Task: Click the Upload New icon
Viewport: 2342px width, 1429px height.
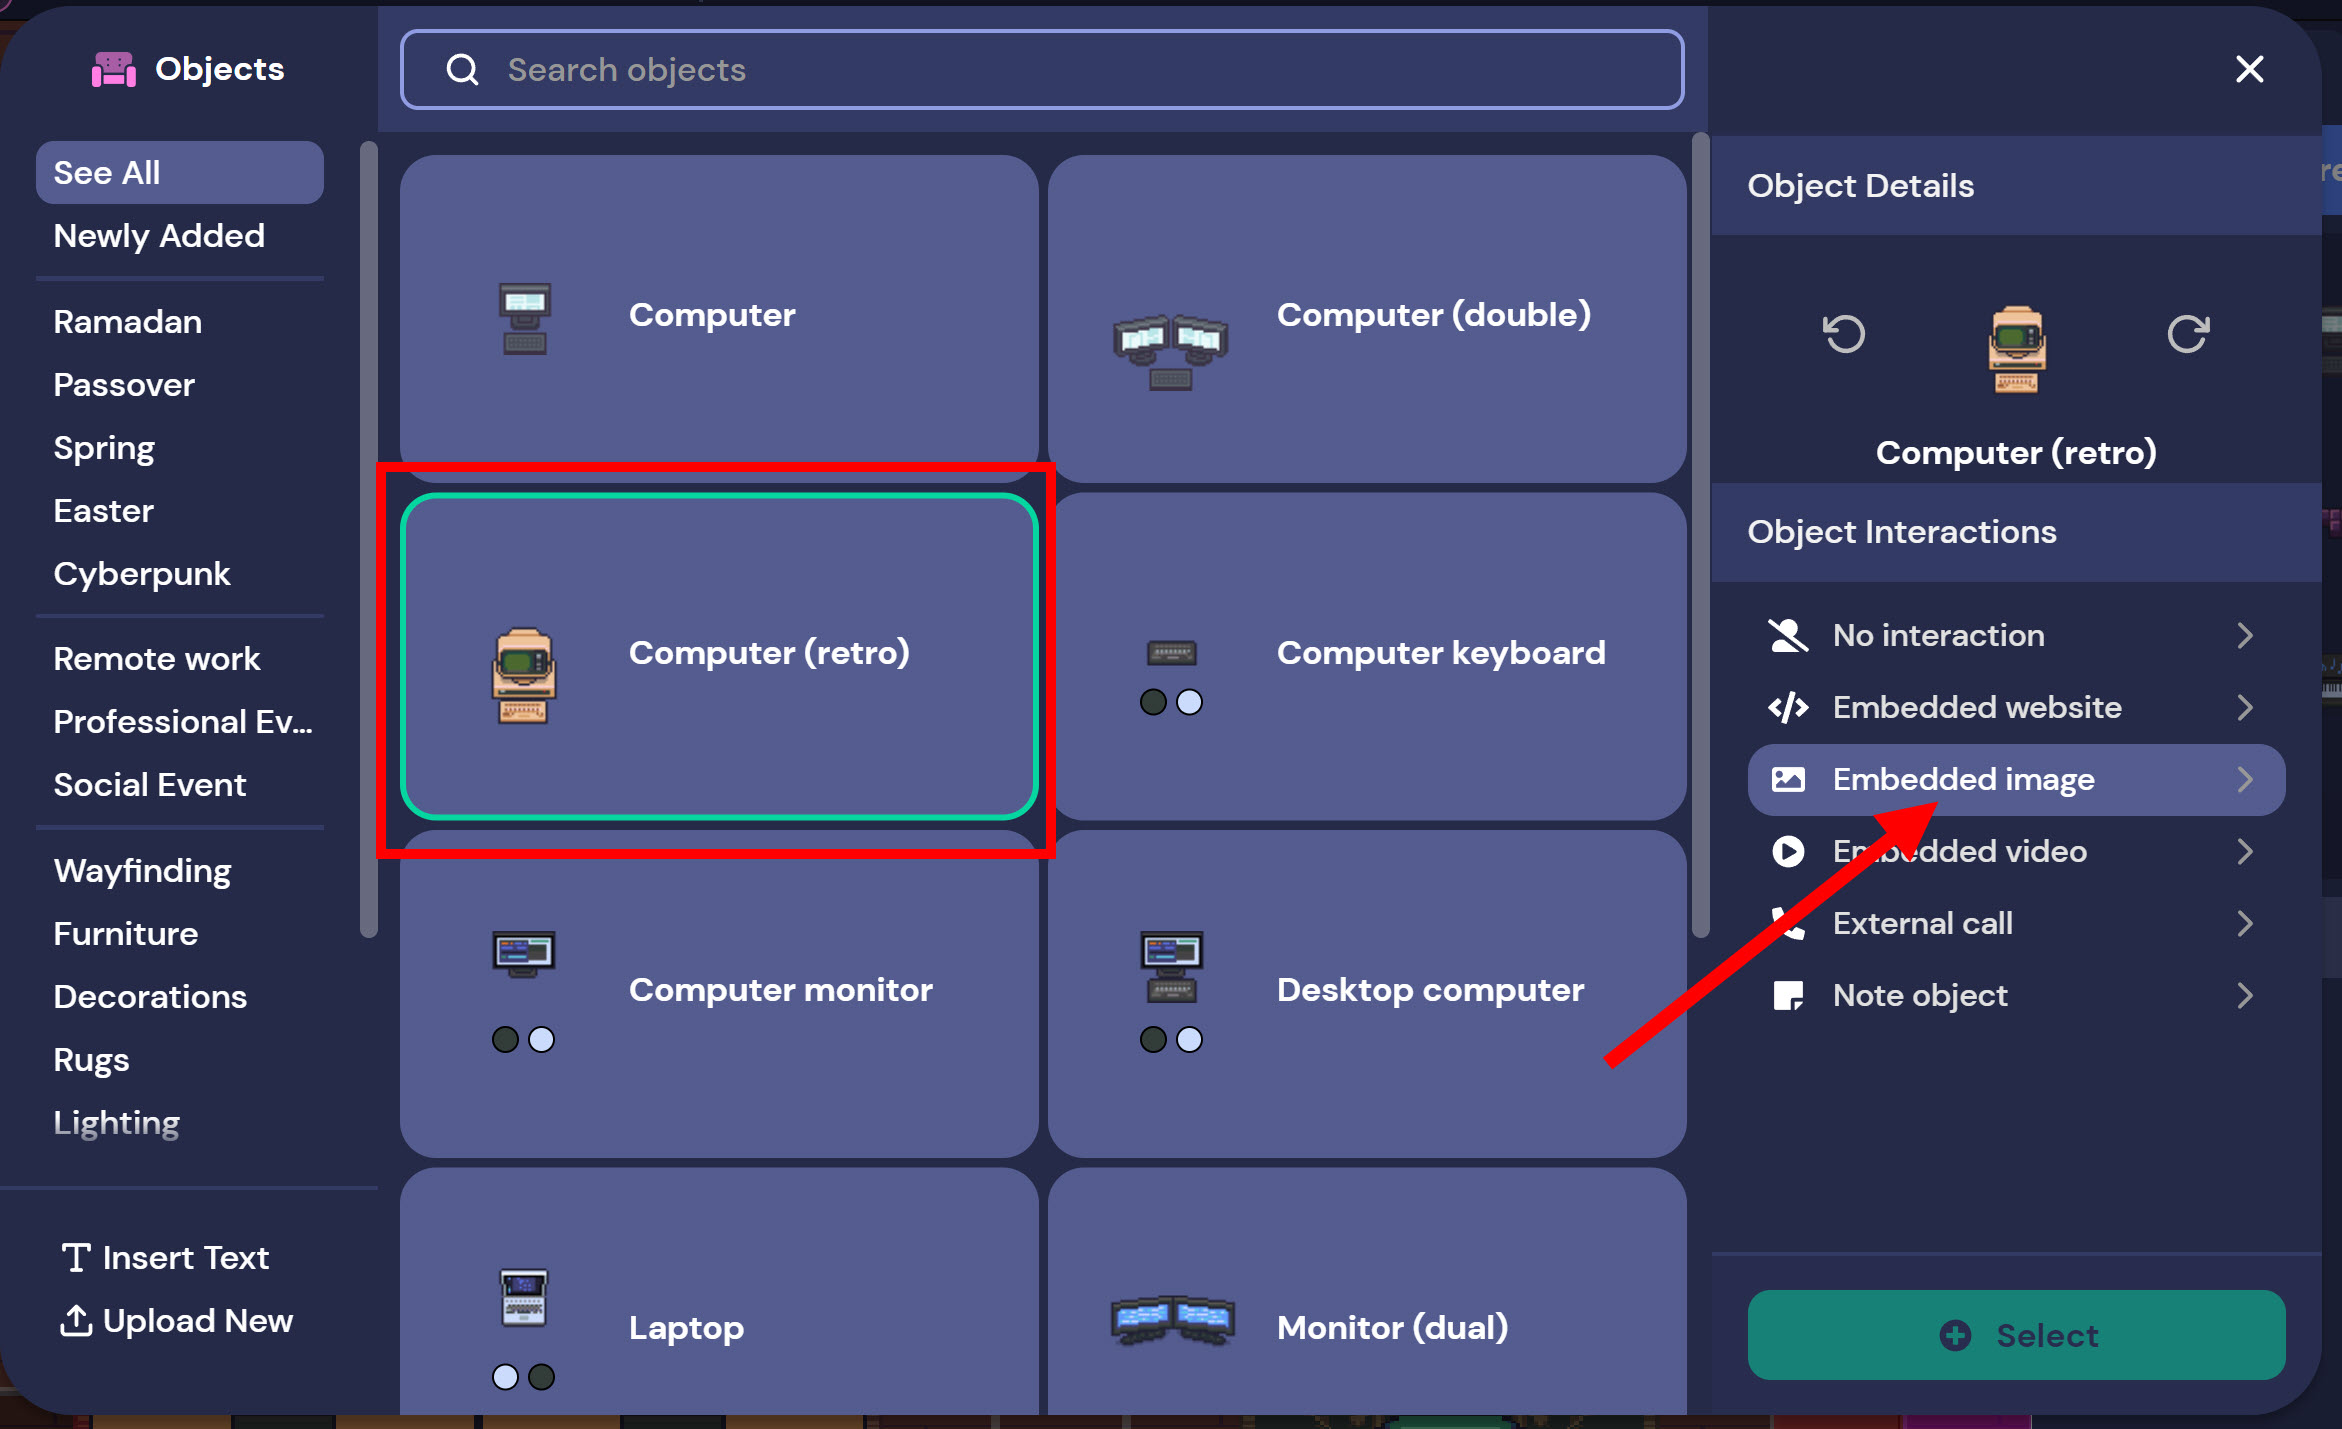Action: [x=76, y=1320]
